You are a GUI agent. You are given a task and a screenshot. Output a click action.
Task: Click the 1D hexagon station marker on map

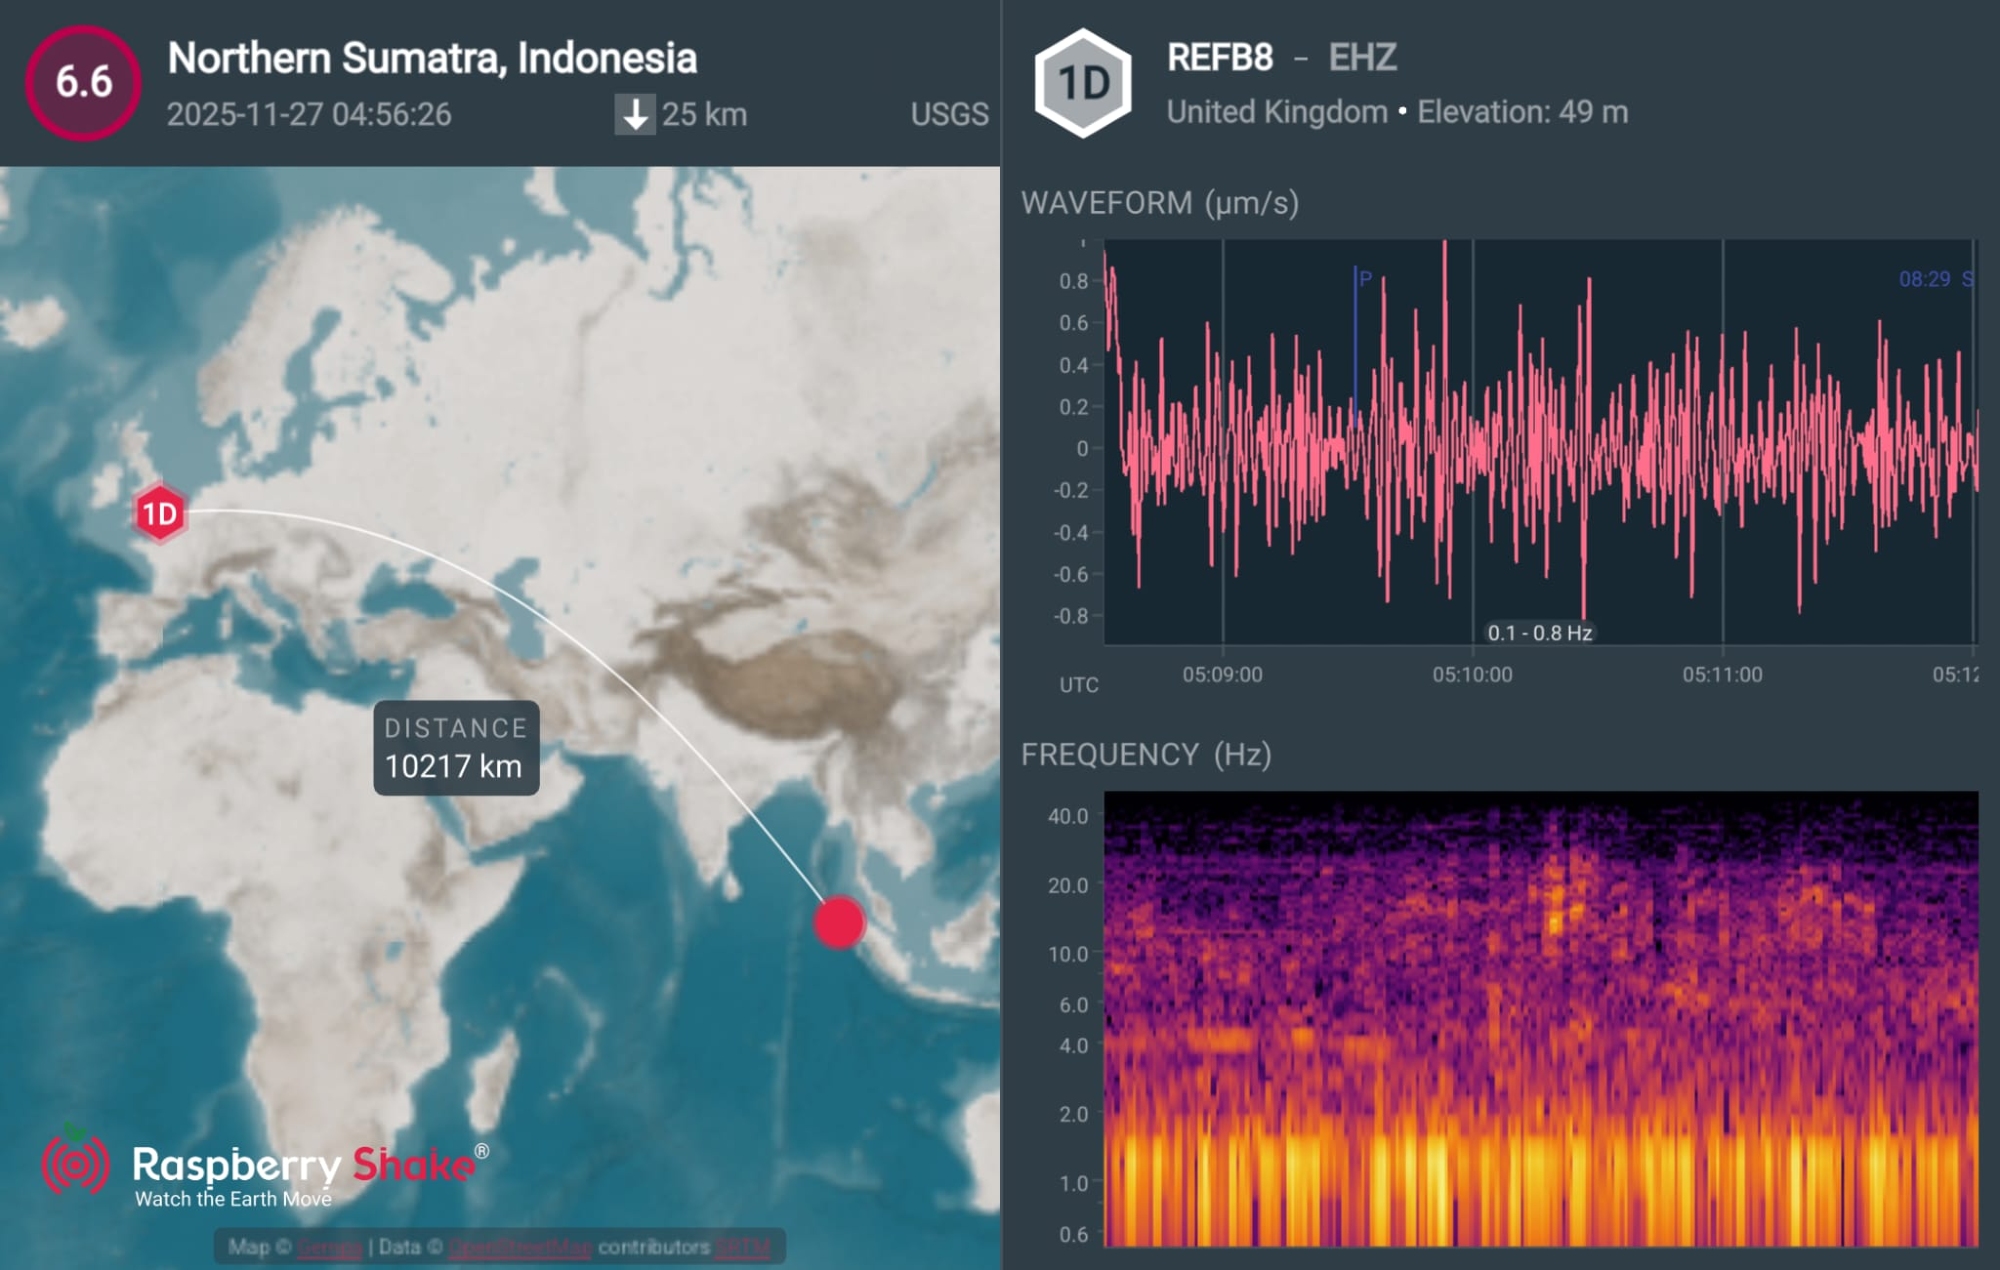pyautogui.click(x=160, y=514)
